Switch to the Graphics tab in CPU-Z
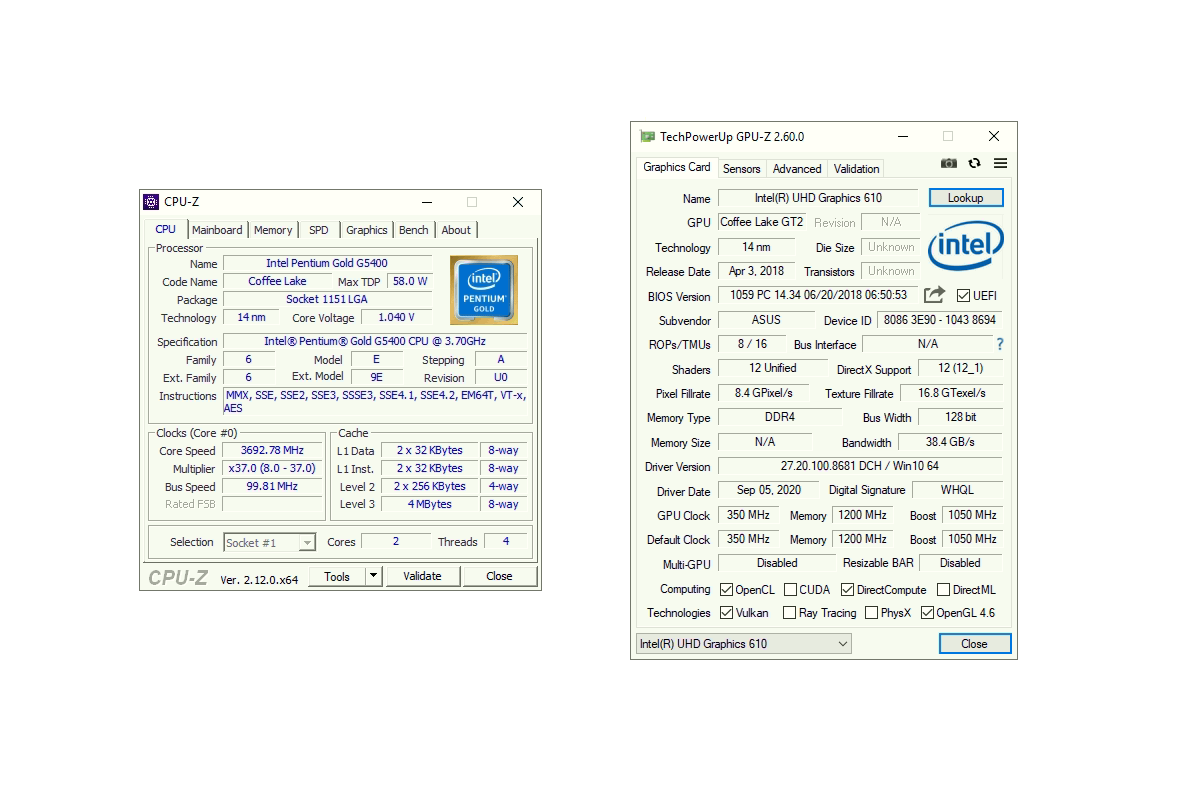This screenshot has height=800, width=1200. (x=366, y=230)
